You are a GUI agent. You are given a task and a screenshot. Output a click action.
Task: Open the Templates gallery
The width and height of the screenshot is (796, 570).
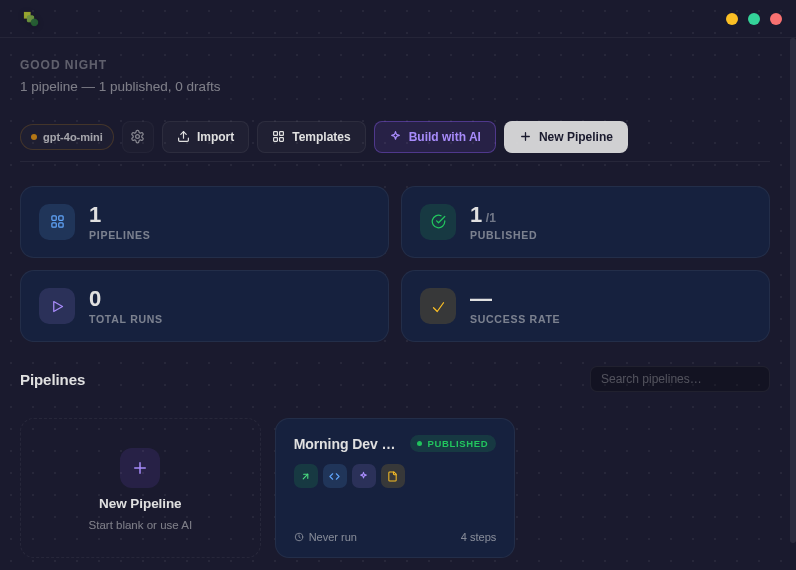311,137
